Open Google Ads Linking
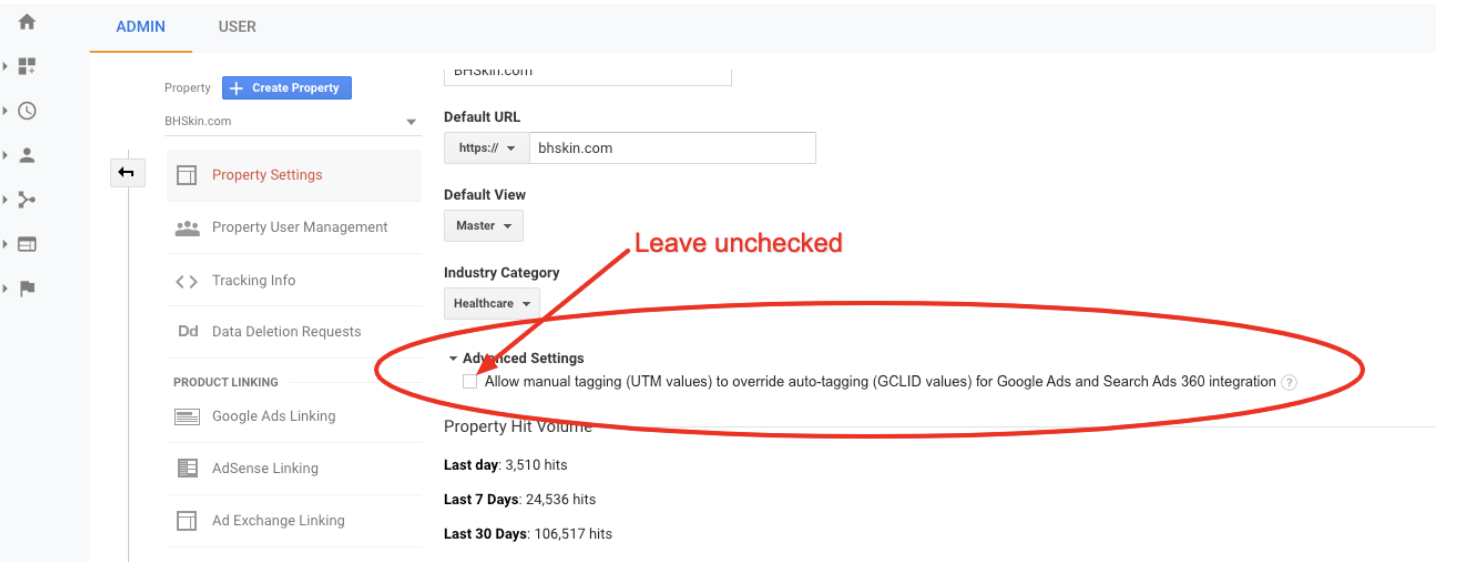This screenshot has width=1480, height=570. 273,416
